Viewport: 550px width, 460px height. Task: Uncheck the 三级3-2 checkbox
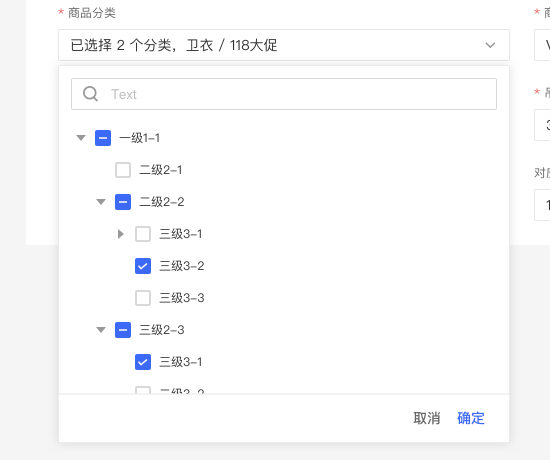143,266
